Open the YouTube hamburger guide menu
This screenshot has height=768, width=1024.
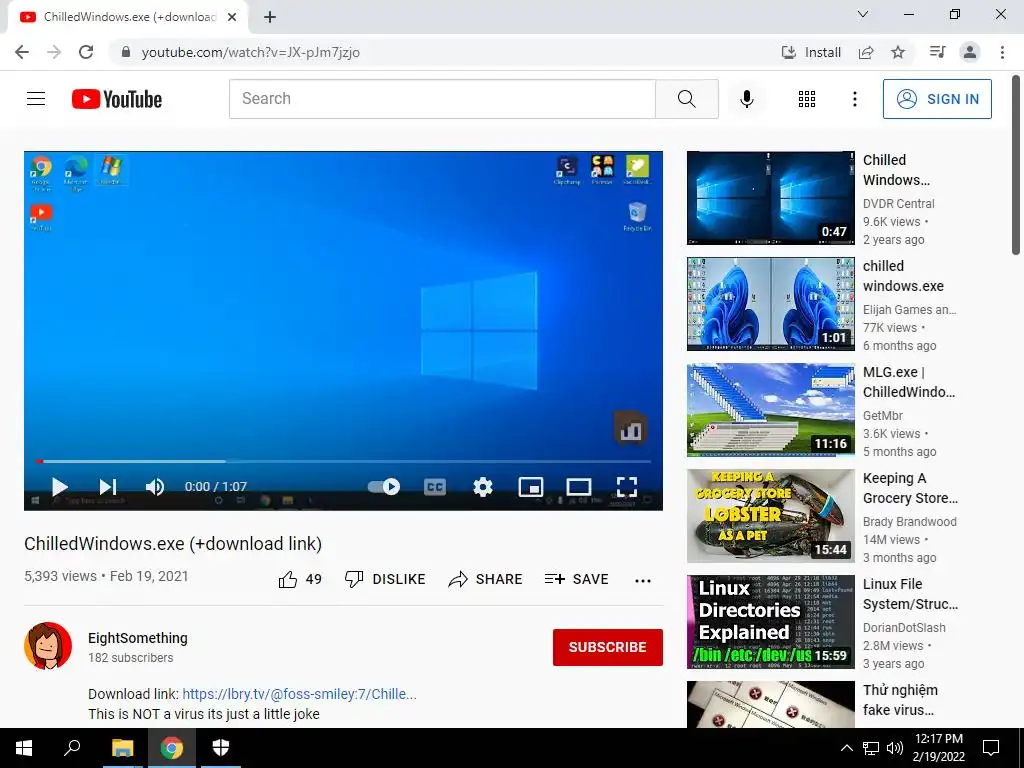tap(36, 99)
